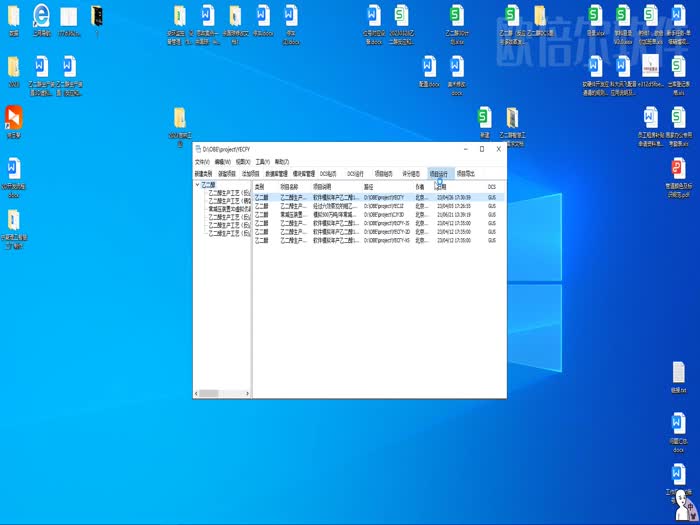Viewport: 700px width, 525px height.
Task: Open the Internet Explorer desktop shortcut
Action: (42, 16)
